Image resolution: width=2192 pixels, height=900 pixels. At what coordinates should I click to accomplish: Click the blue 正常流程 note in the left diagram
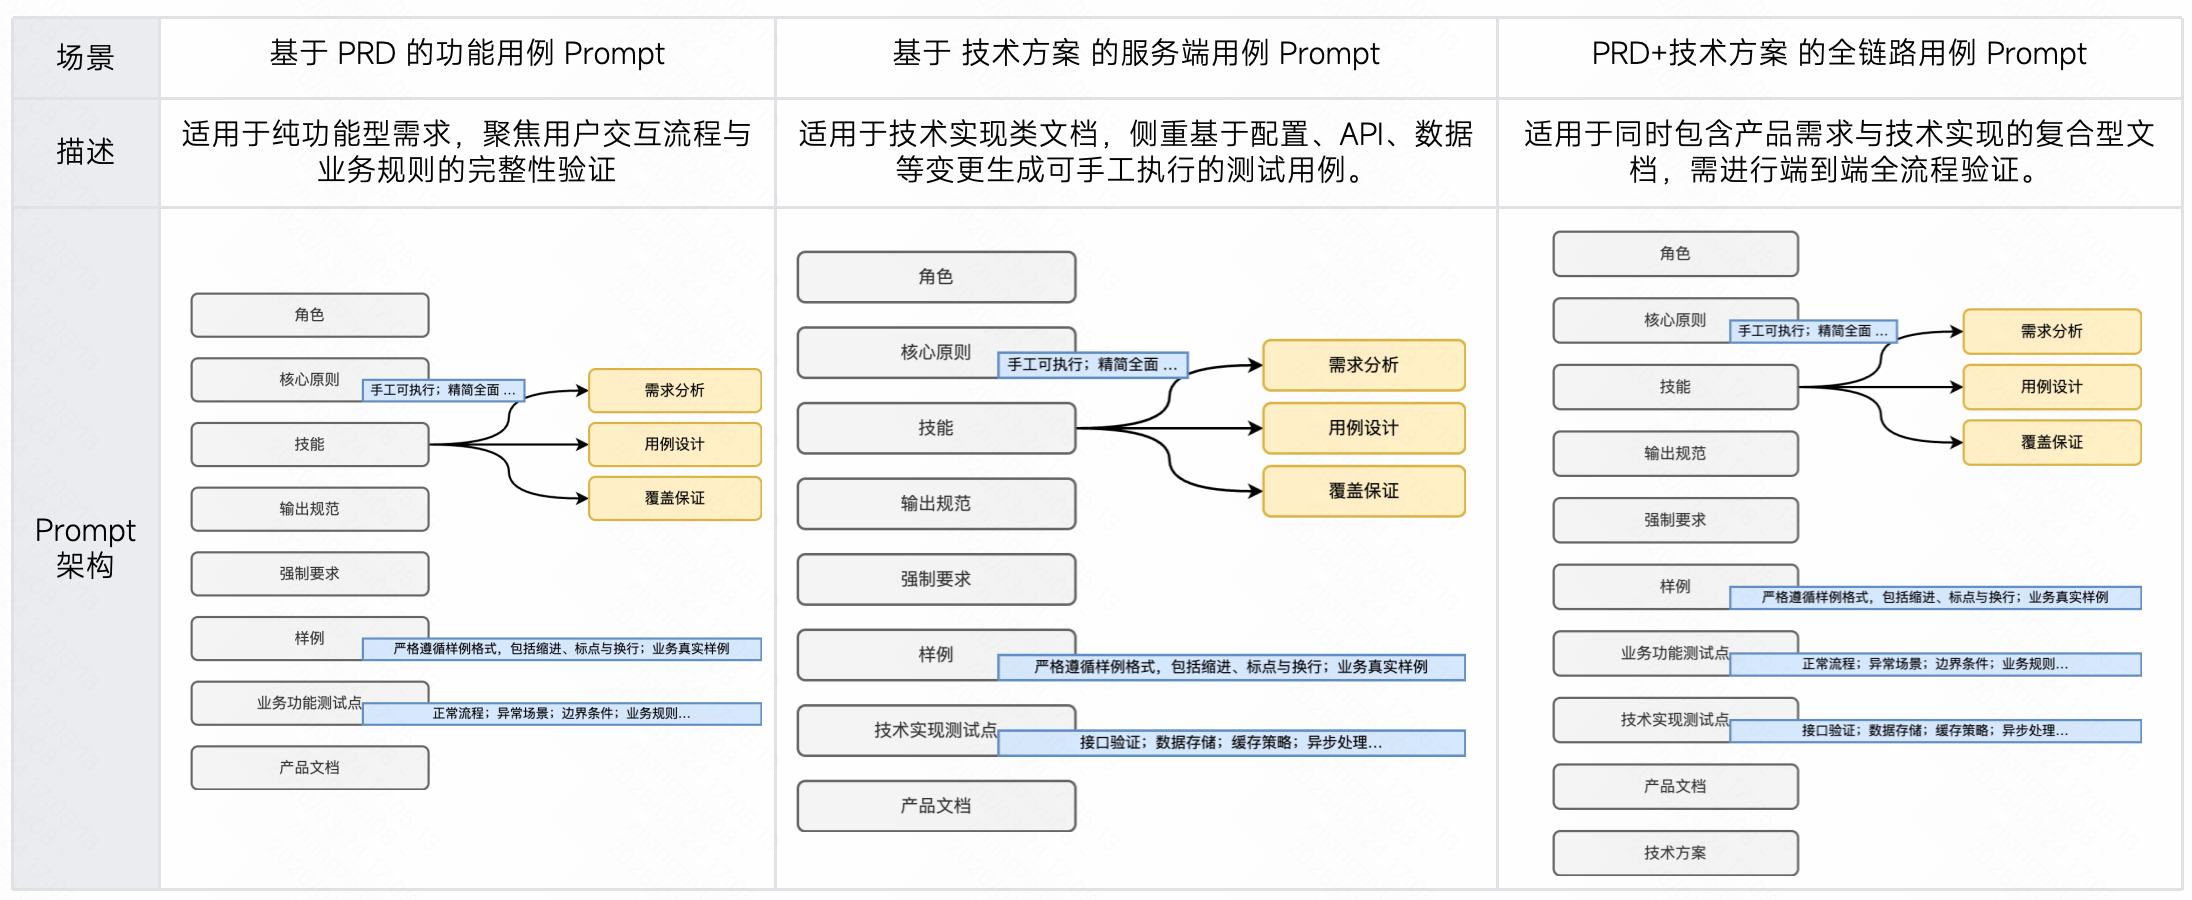tap(561, 714)
